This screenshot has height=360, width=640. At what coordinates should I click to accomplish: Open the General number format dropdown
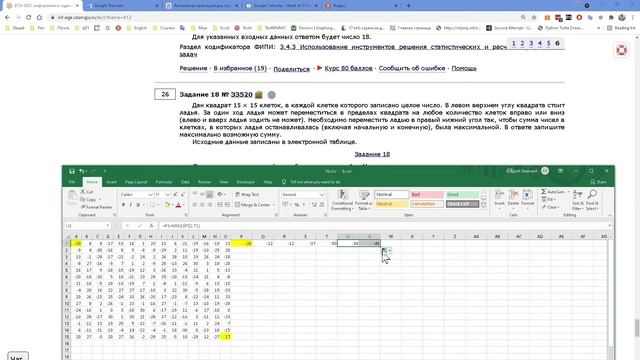tap(322, 195)
